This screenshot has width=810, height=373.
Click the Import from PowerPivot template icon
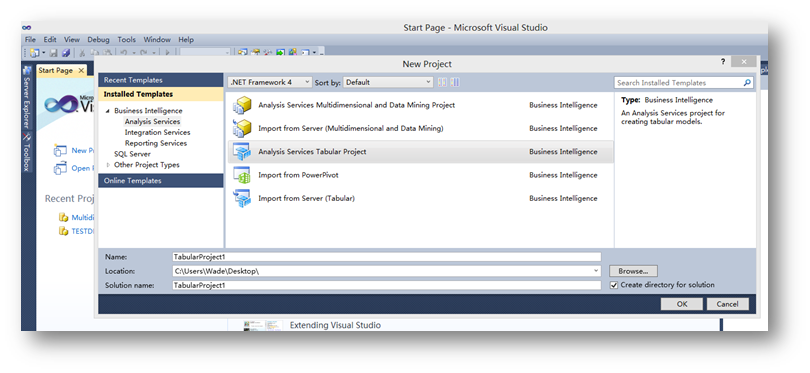tap(242, 175)
